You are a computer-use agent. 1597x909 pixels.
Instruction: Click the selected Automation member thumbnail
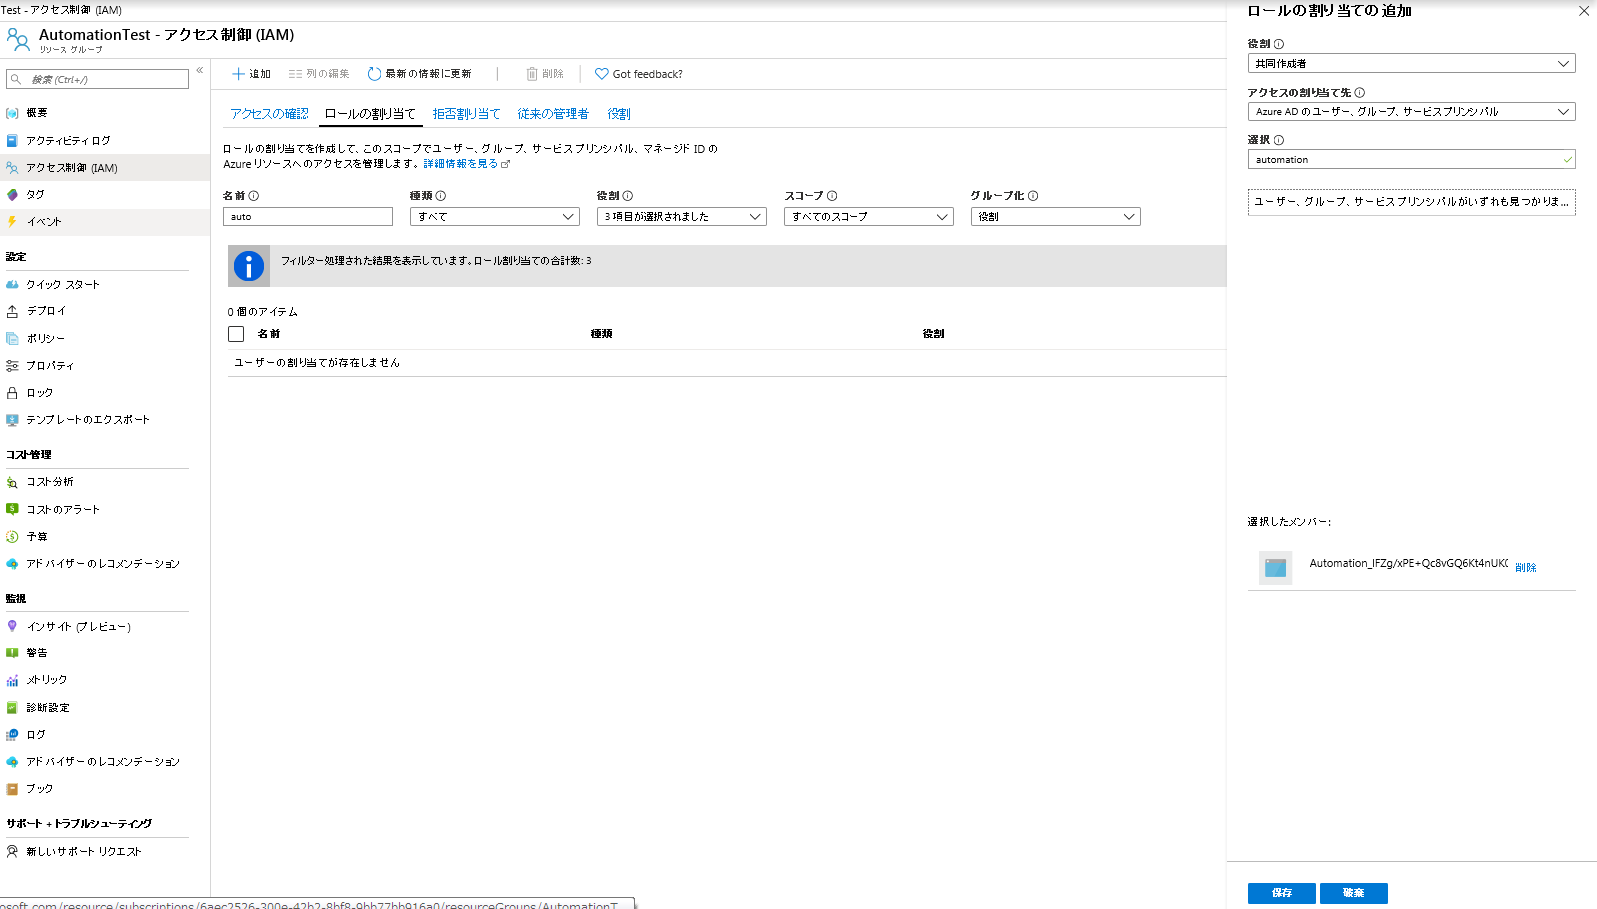1275,568
